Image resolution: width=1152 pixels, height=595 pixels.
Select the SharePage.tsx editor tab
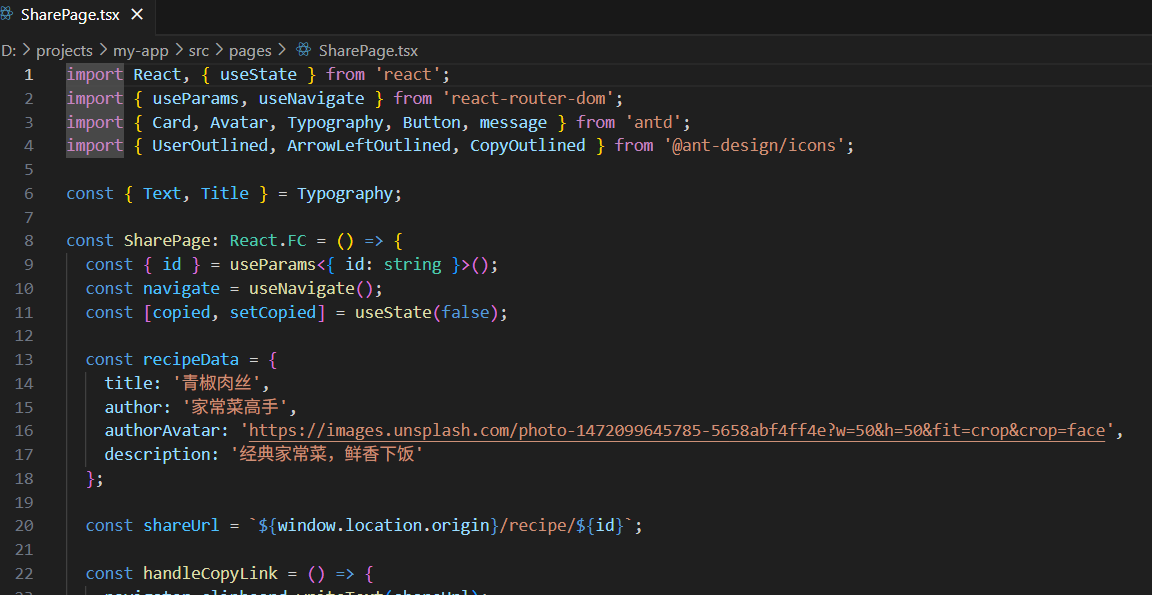[77, 15]
